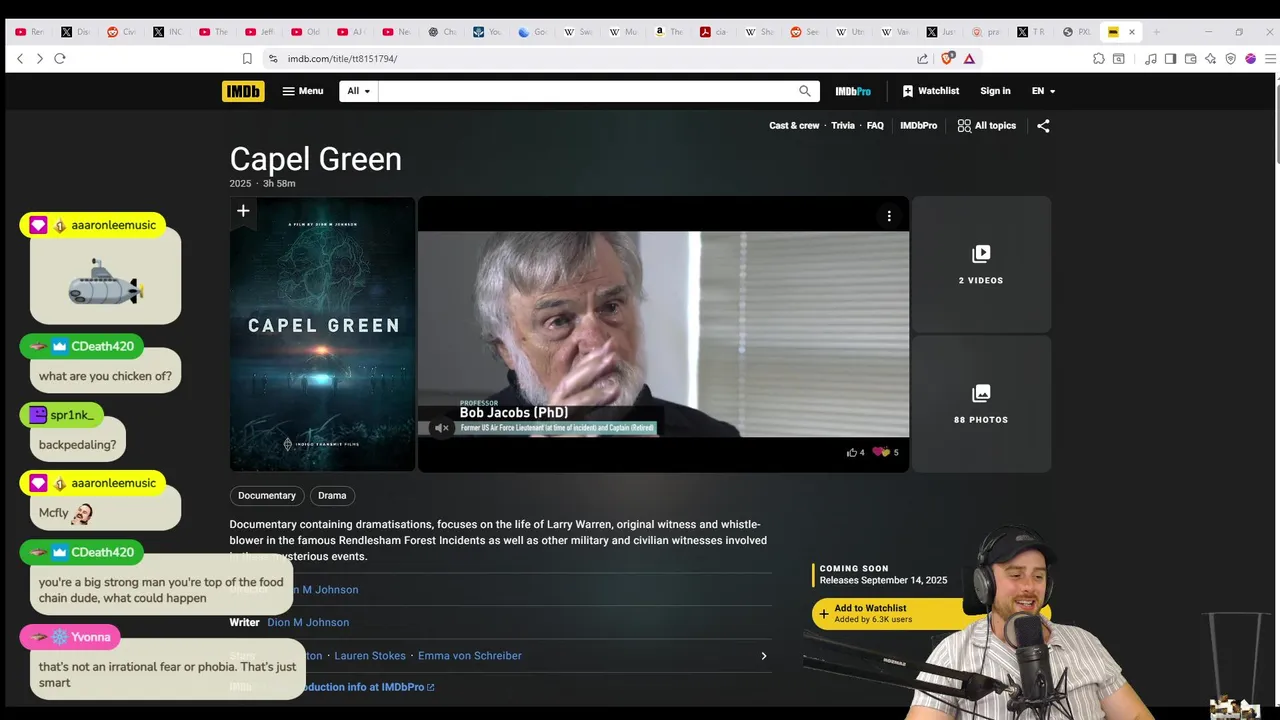Open the video player three-dot menu

point(889,216)
